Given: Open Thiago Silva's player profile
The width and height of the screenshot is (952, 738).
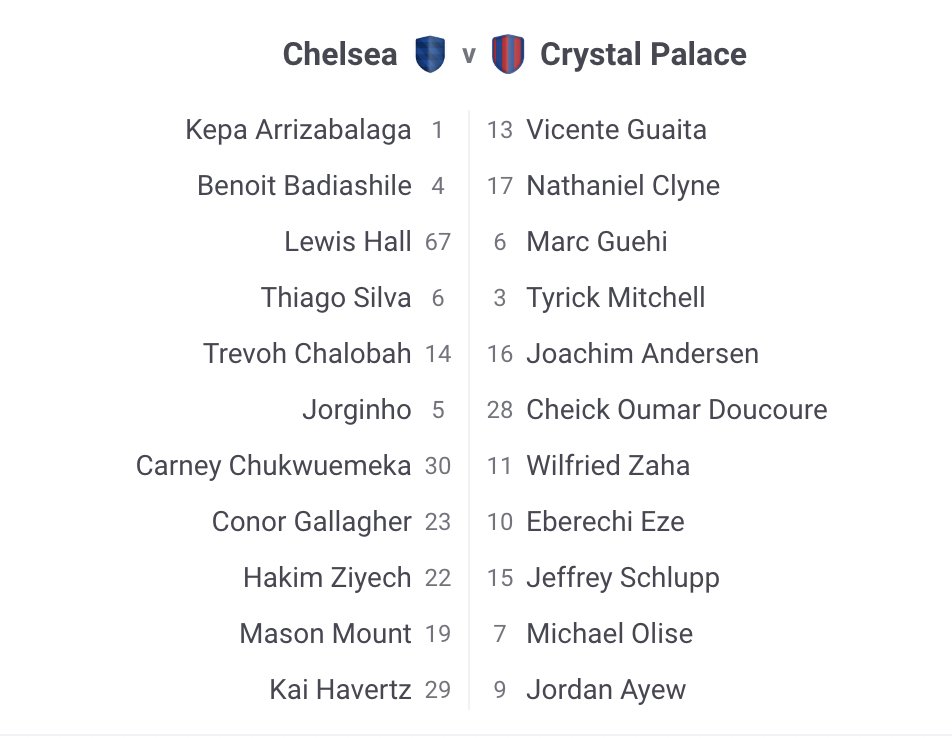Looking at the screenshot, I should coord(336,298).
